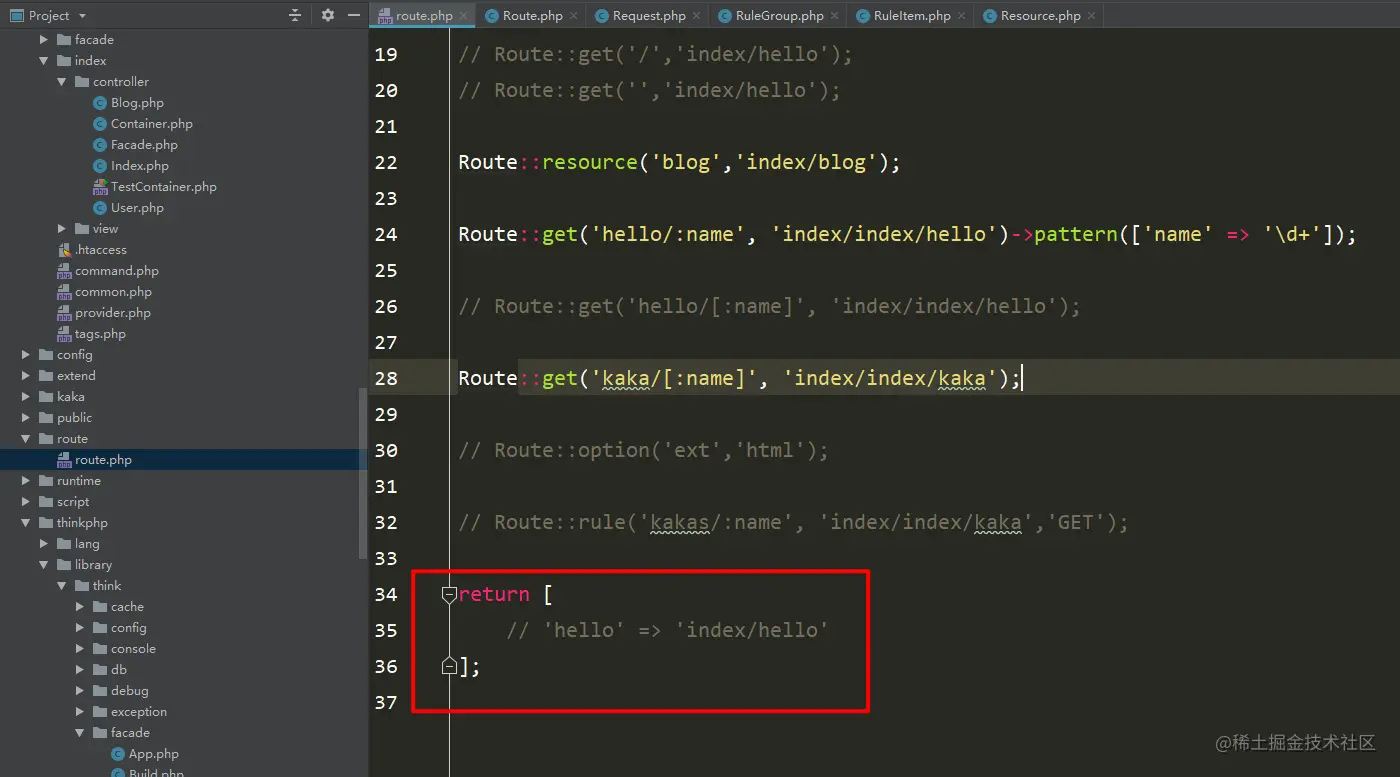
Task: Expand the cache folder arrow
Action: (x=80, y=607)
